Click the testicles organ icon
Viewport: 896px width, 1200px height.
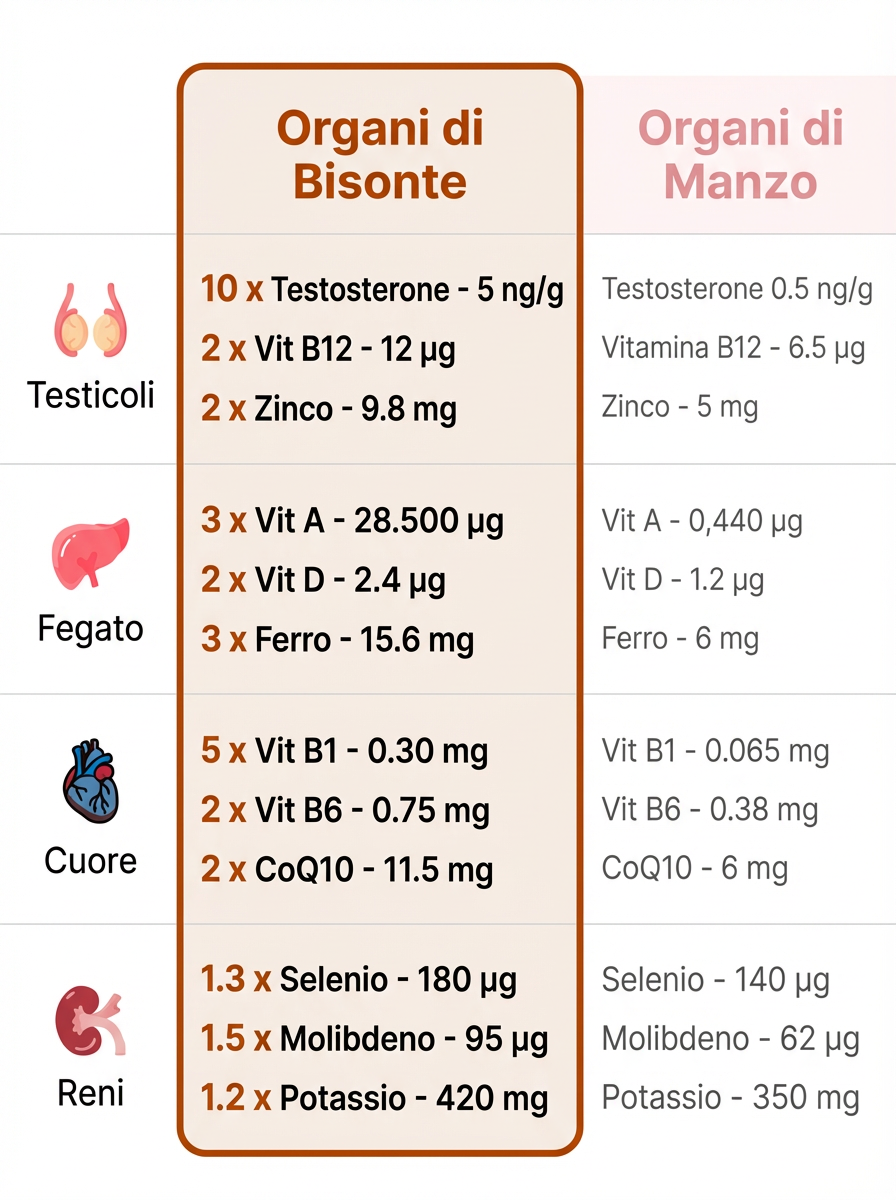coord(90,321)
